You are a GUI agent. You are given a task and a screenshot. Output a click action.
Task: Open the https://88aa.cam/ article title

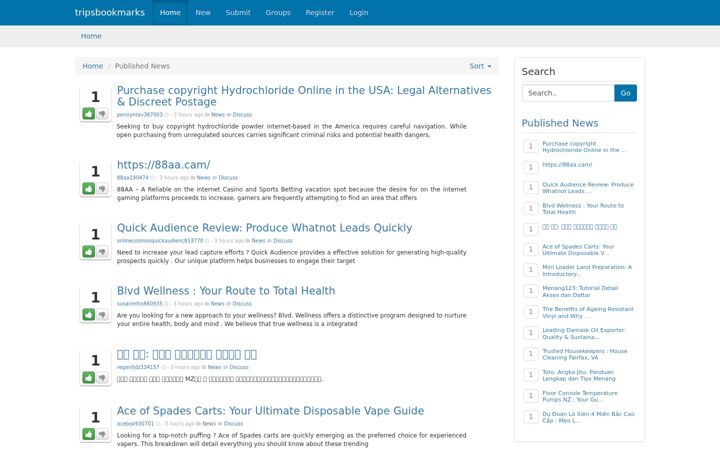point(163,165)
